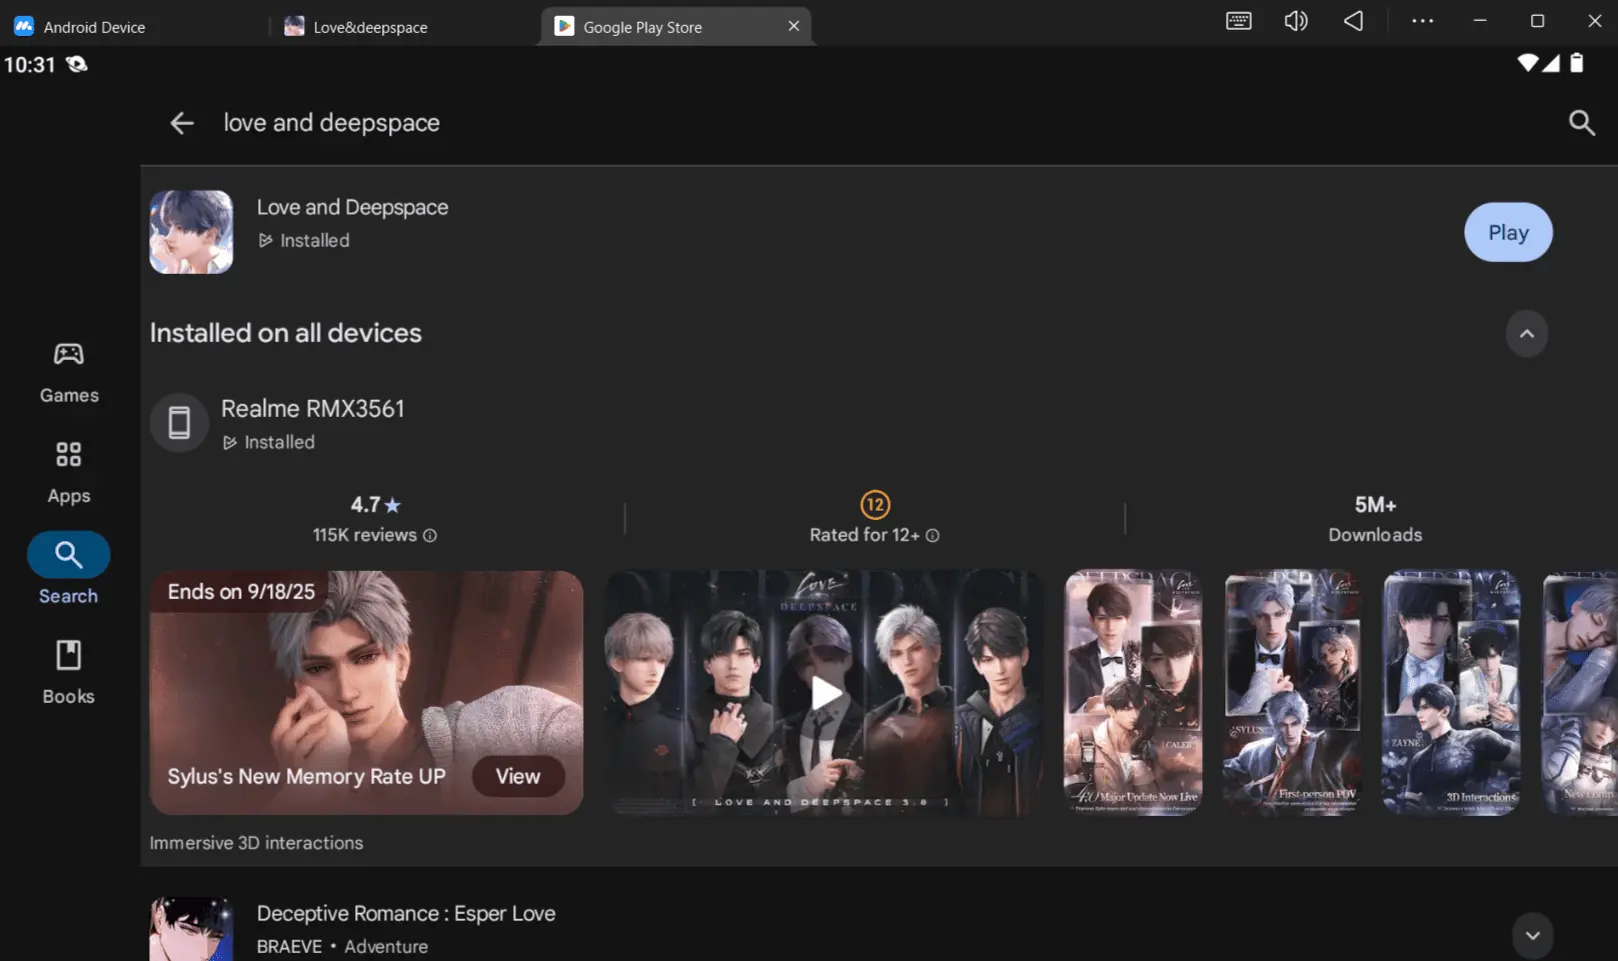Click the volume speaker icon in title bar

pyautogui.click(x=1296, y=21)
